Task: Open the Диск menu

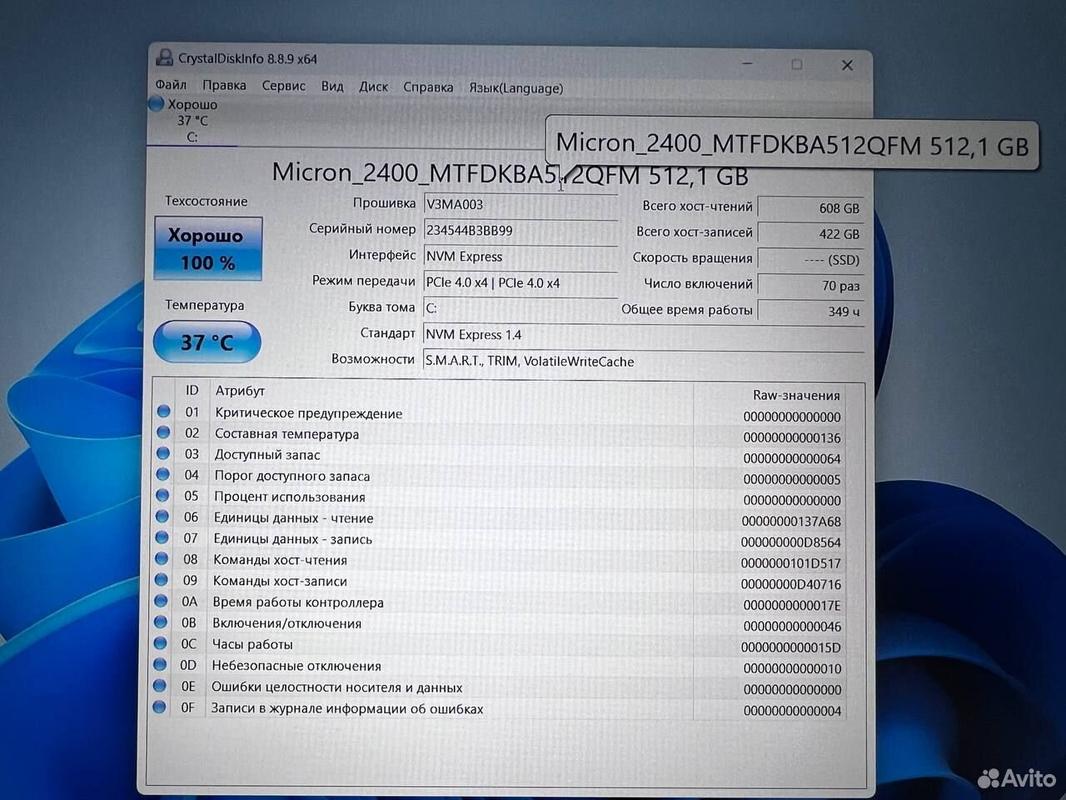Action: coord(373,87)
